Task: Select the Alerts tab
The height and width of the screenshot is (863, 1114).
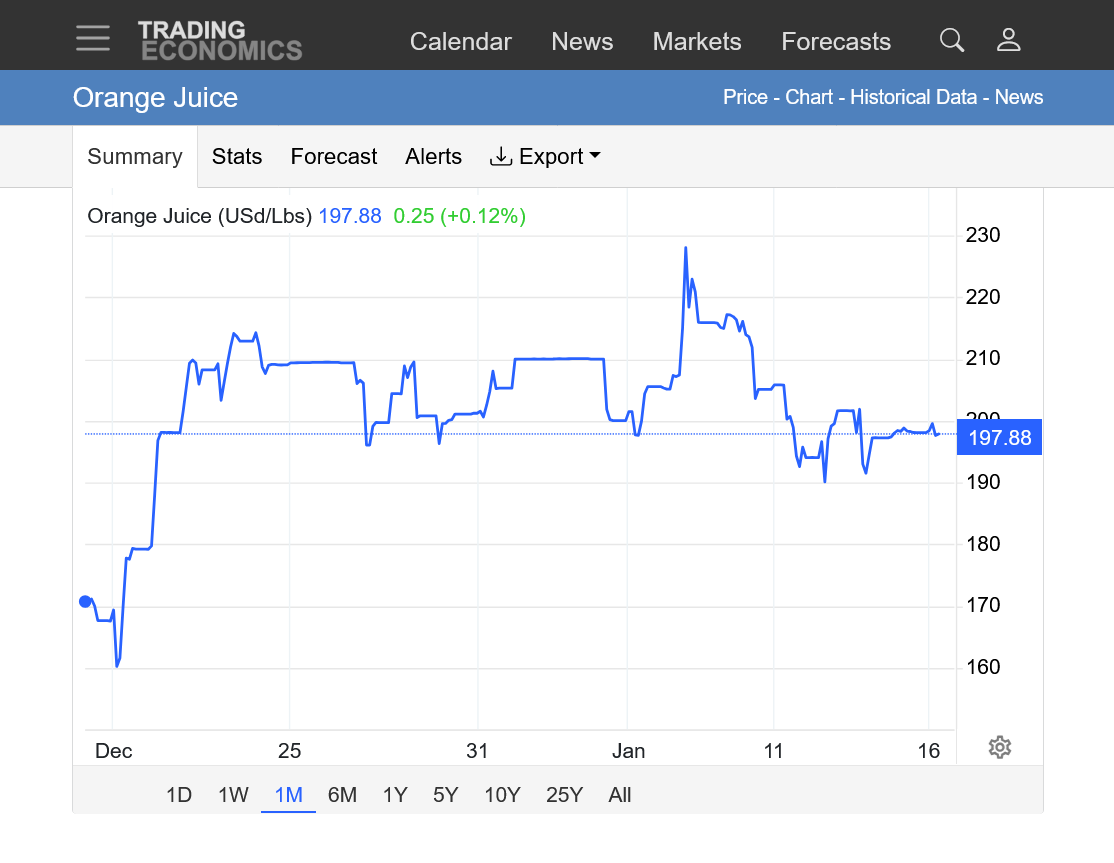Action: (x=433, y=157)
